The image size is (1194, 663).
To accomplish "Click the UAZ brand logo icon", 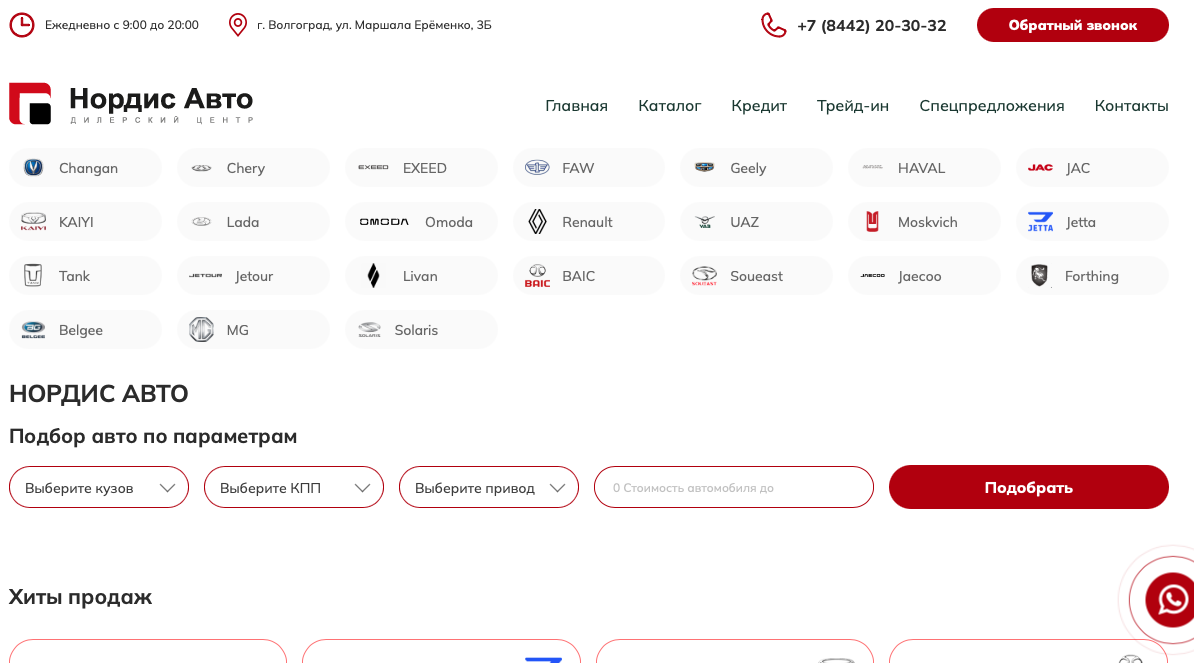I will pos(704,222).
